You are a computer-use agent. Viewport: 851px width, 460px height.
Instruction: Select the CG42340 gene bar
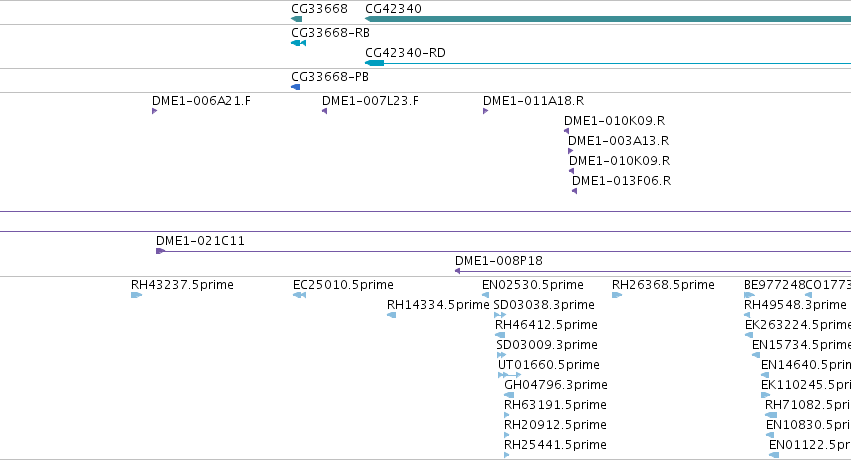608,19
